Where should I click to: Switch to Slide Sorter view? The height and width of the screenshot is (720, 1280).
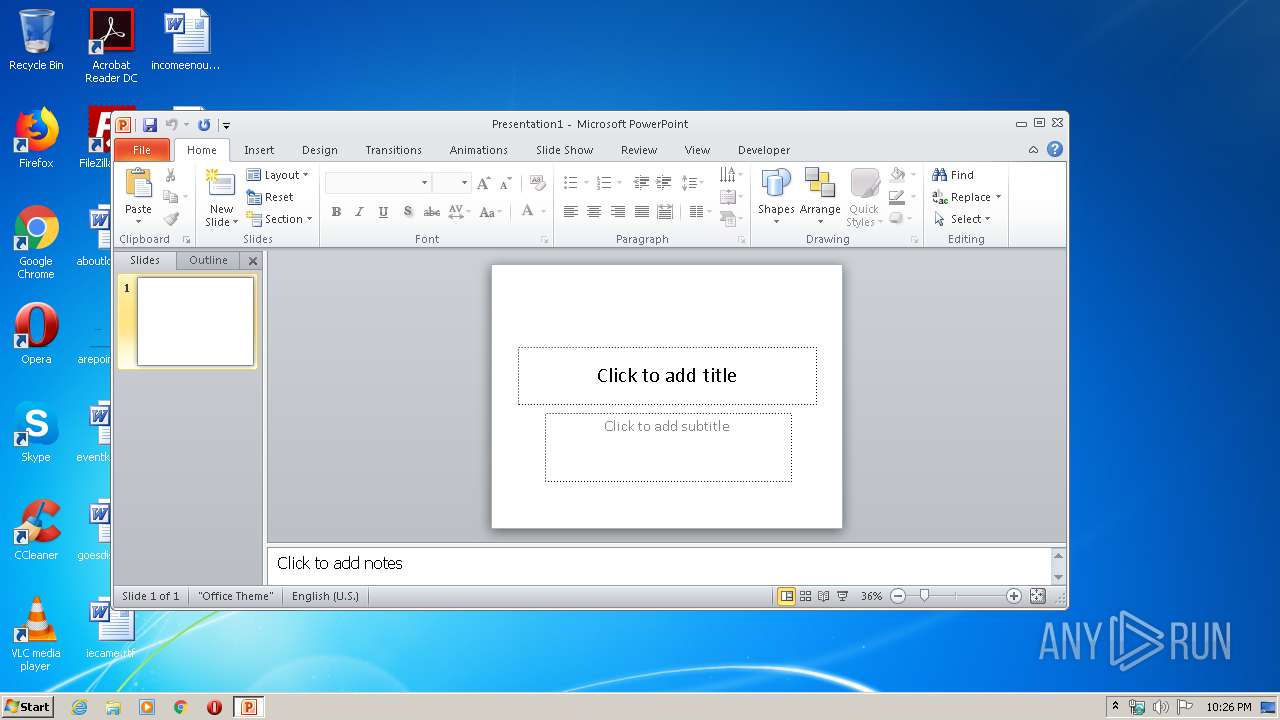point(805,596)
